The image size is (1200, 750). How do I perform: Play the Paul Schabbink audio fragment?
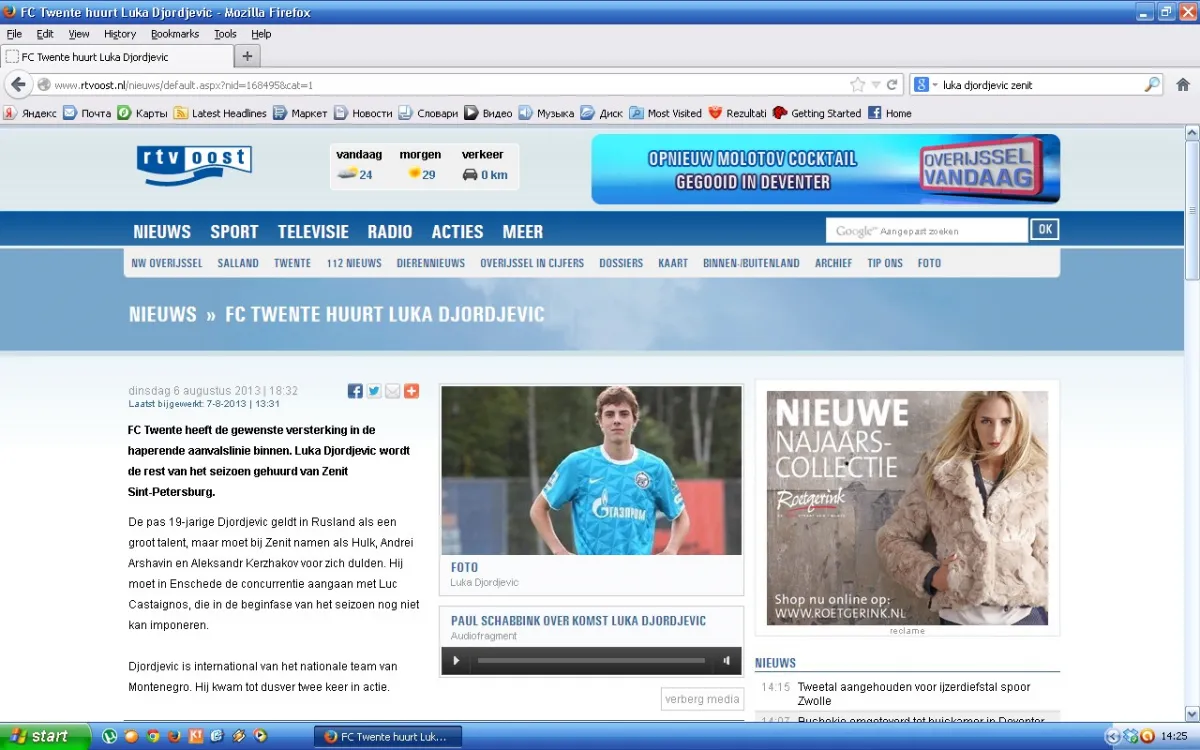(x=456, y=660)
